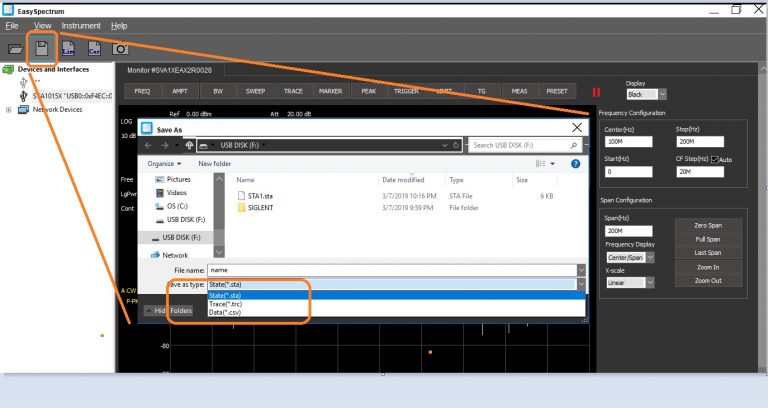
Task: Open the Display color dropdown
Action: click(660, 95)
